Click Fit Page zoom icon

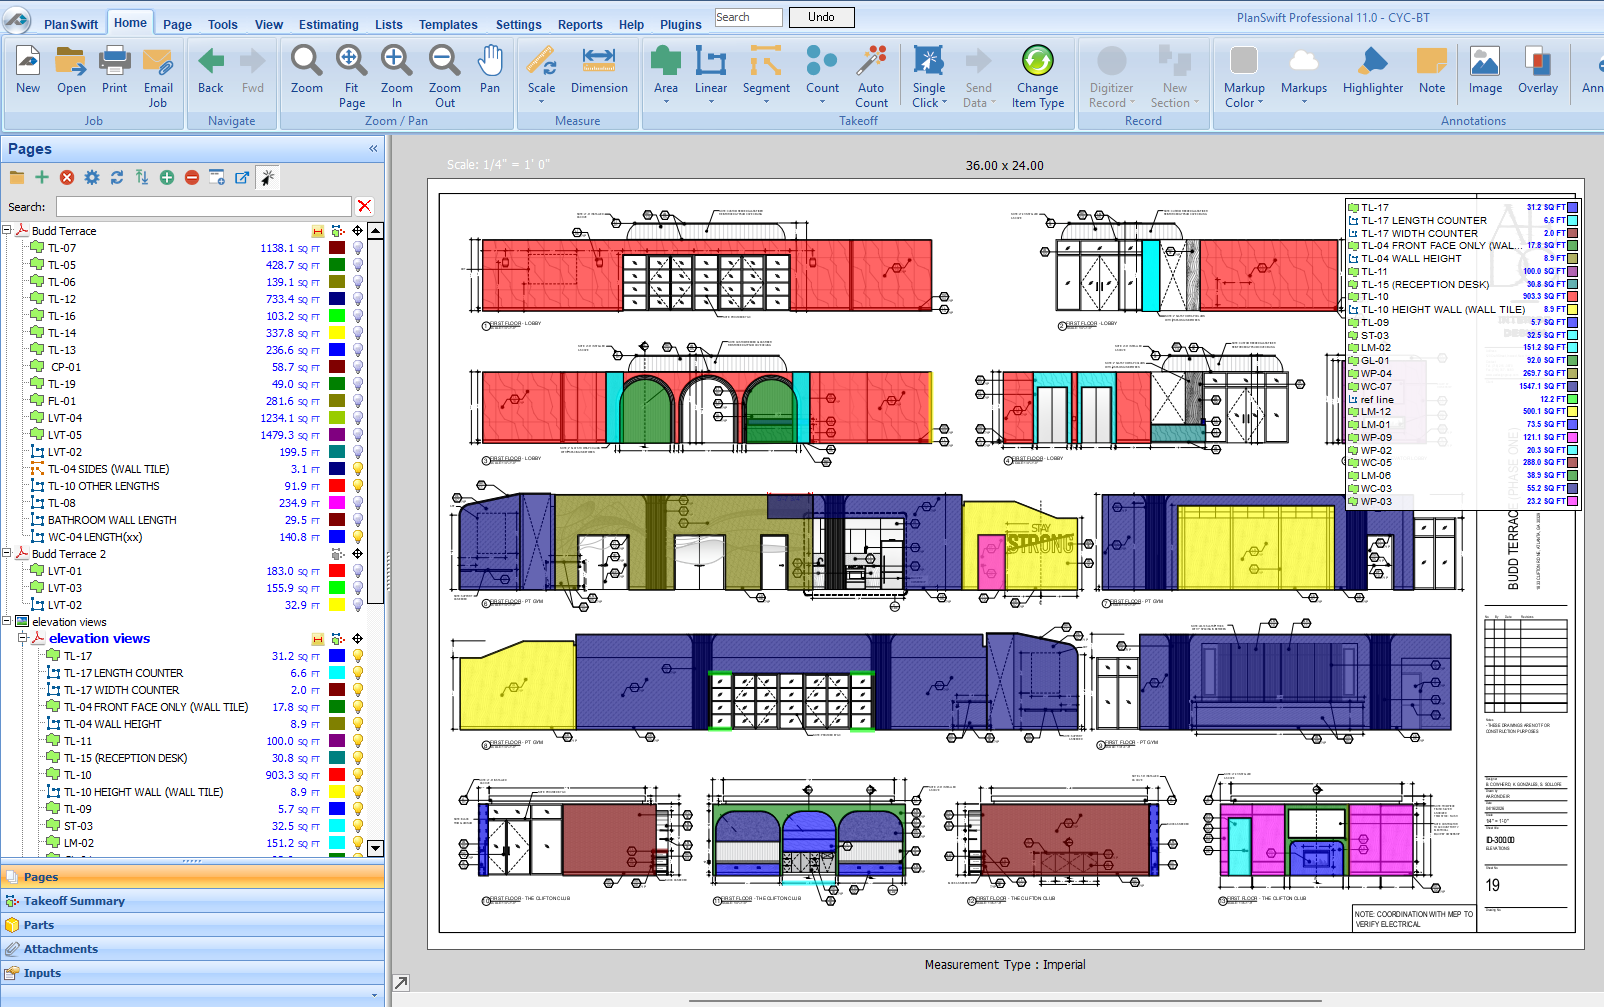tap(352, 62)
